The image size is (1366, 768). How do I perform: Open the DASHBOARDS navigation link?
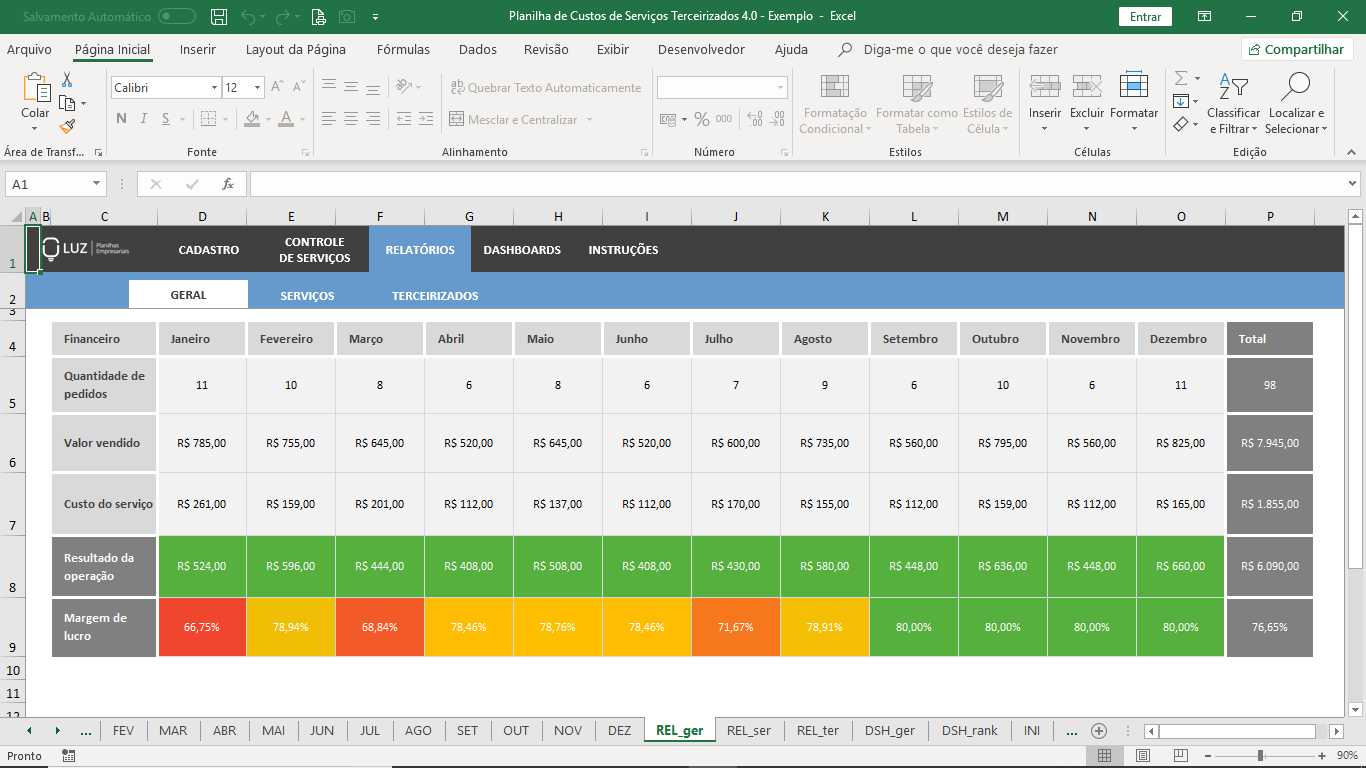pos(522,250)
